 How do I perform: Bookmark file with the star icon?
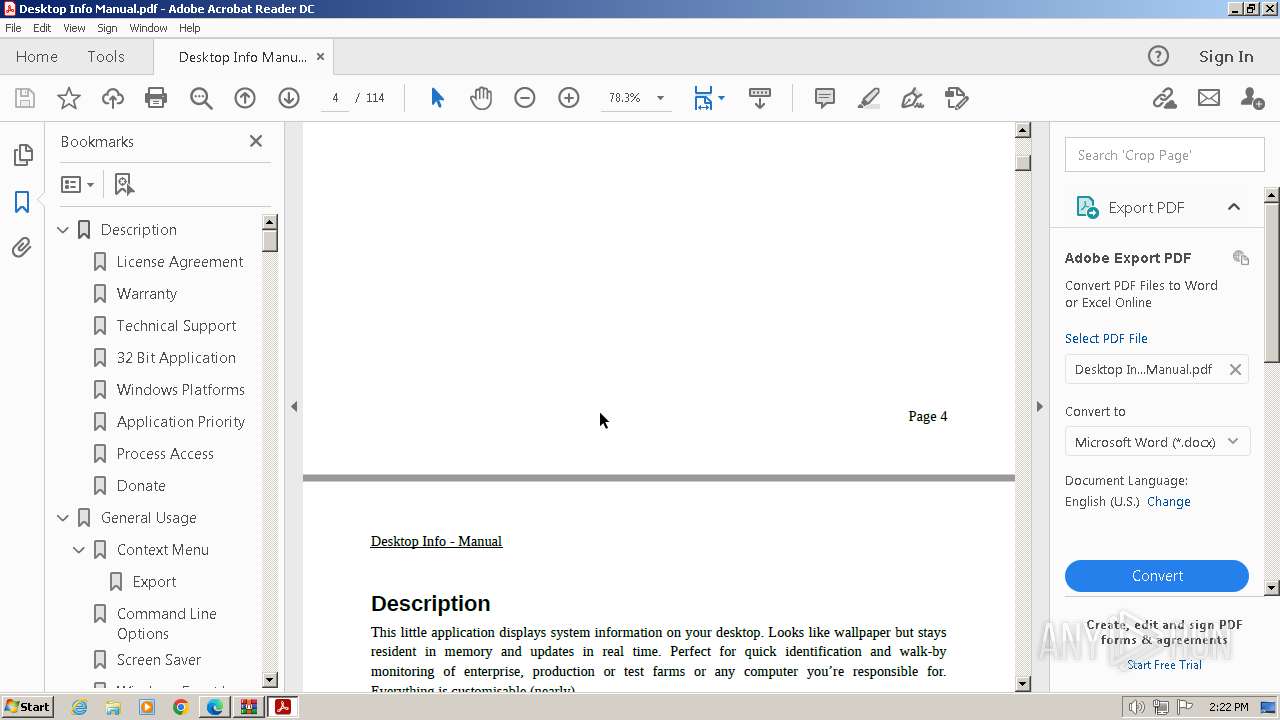[x=69, y=98]
